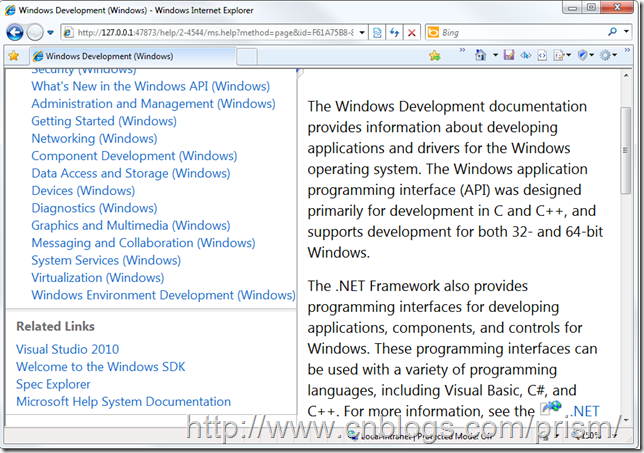Open What's New in the Windows API link
Viewport: 644px width, 453px height.
(150, 86)
